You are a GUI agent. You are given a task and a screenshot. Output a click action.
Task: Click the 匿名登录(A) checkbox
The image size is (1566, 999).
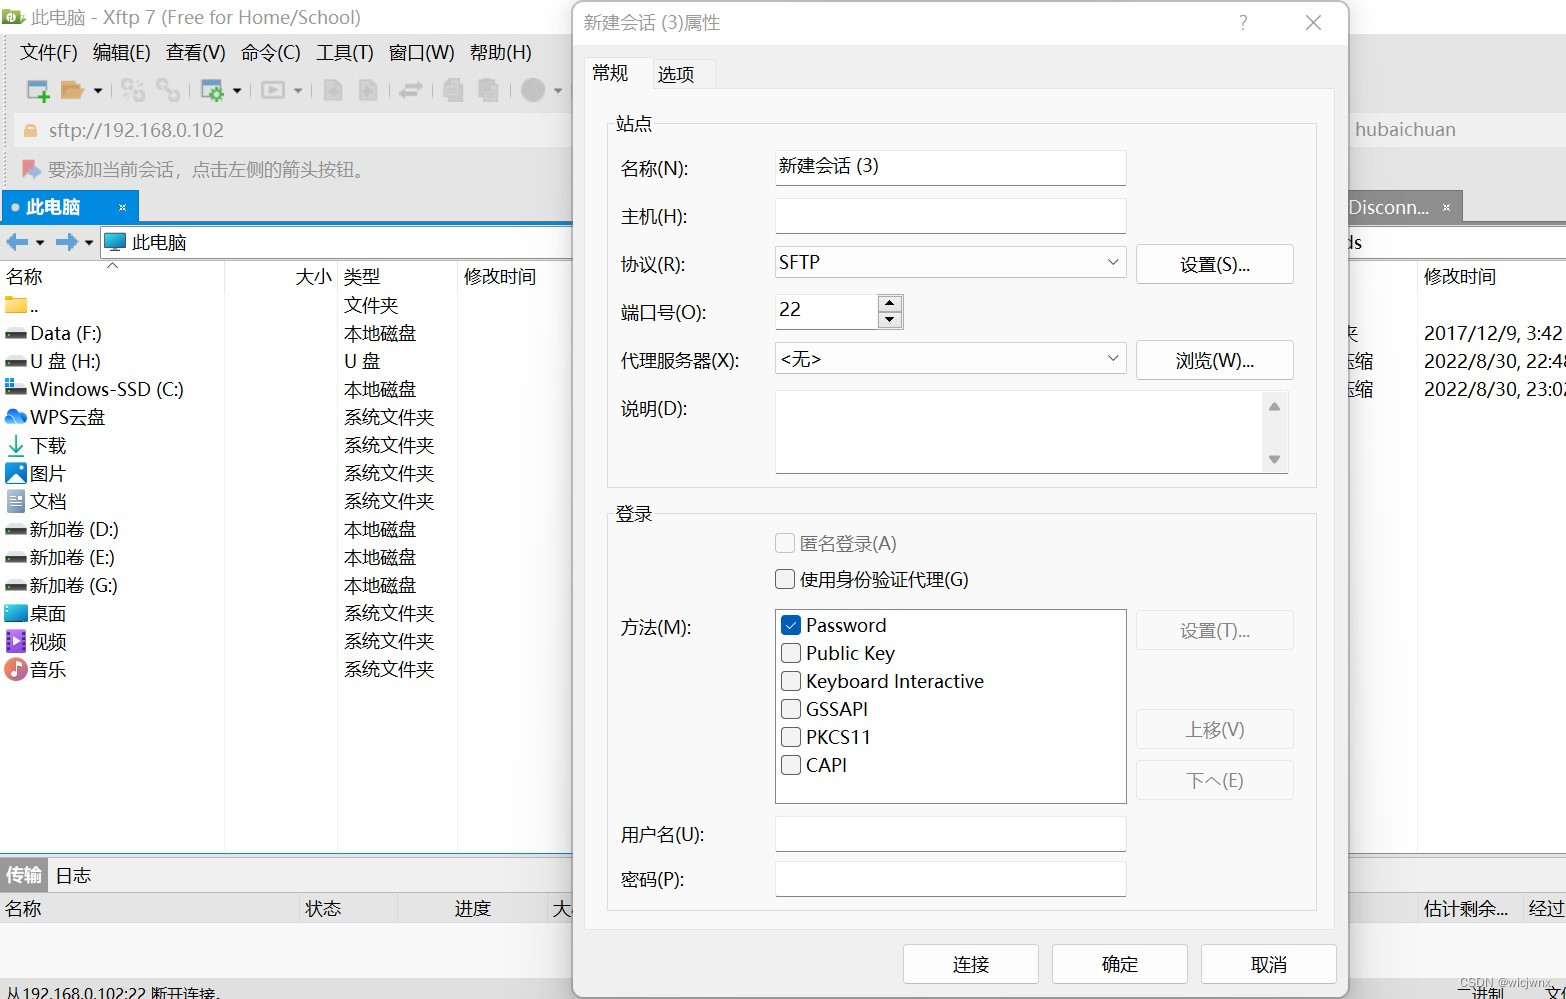785,543
